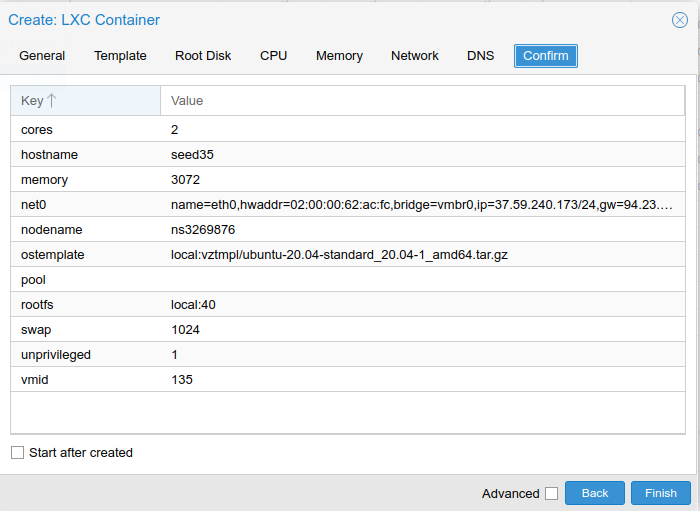Screen dimensions: 700x511
Task: Select the Confirm tab
Action: 545,56
